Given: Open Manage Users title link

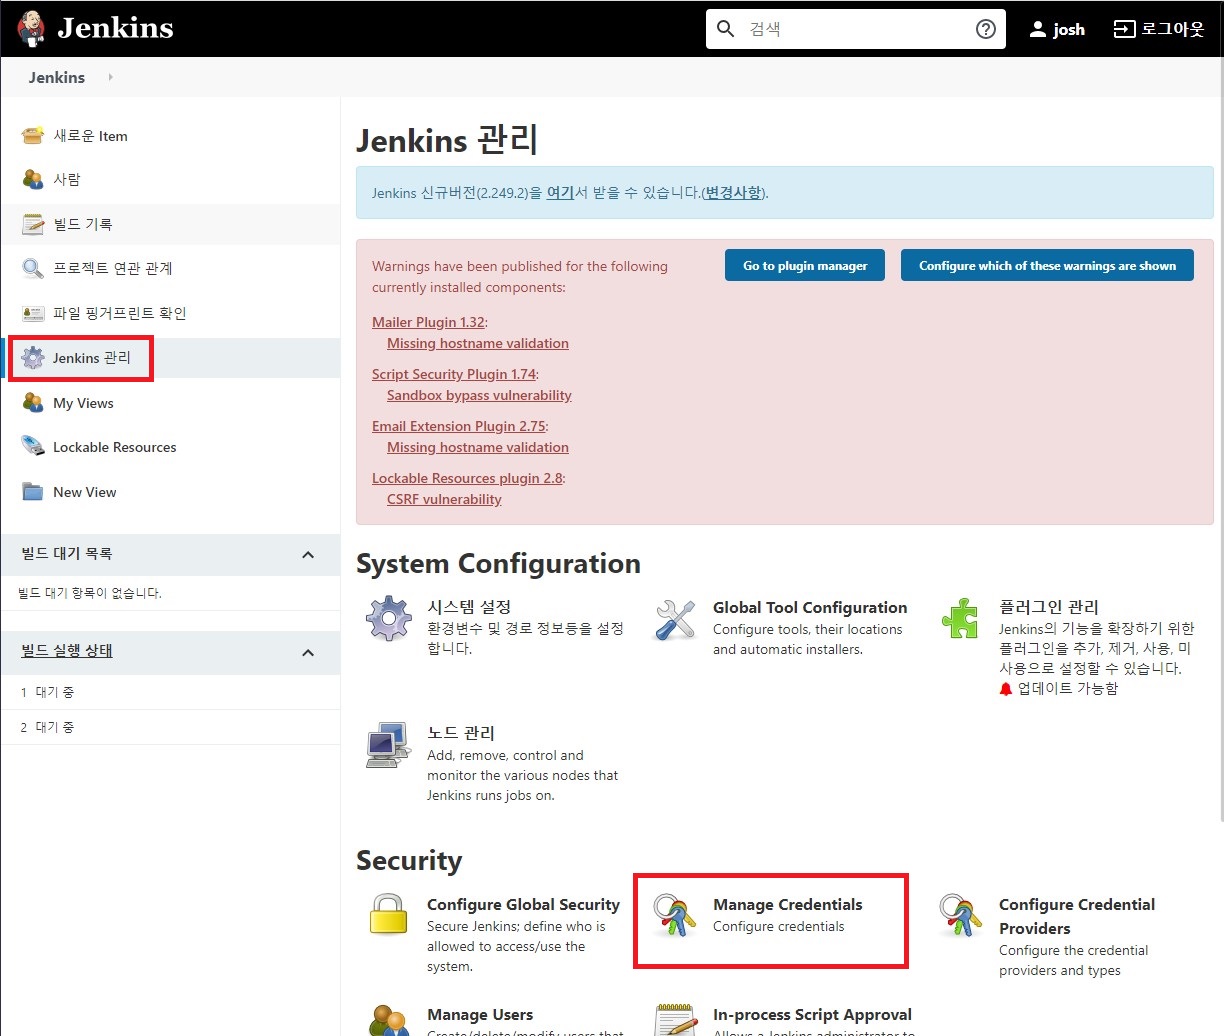Looking at the screenshot, I should [480, 1014].
